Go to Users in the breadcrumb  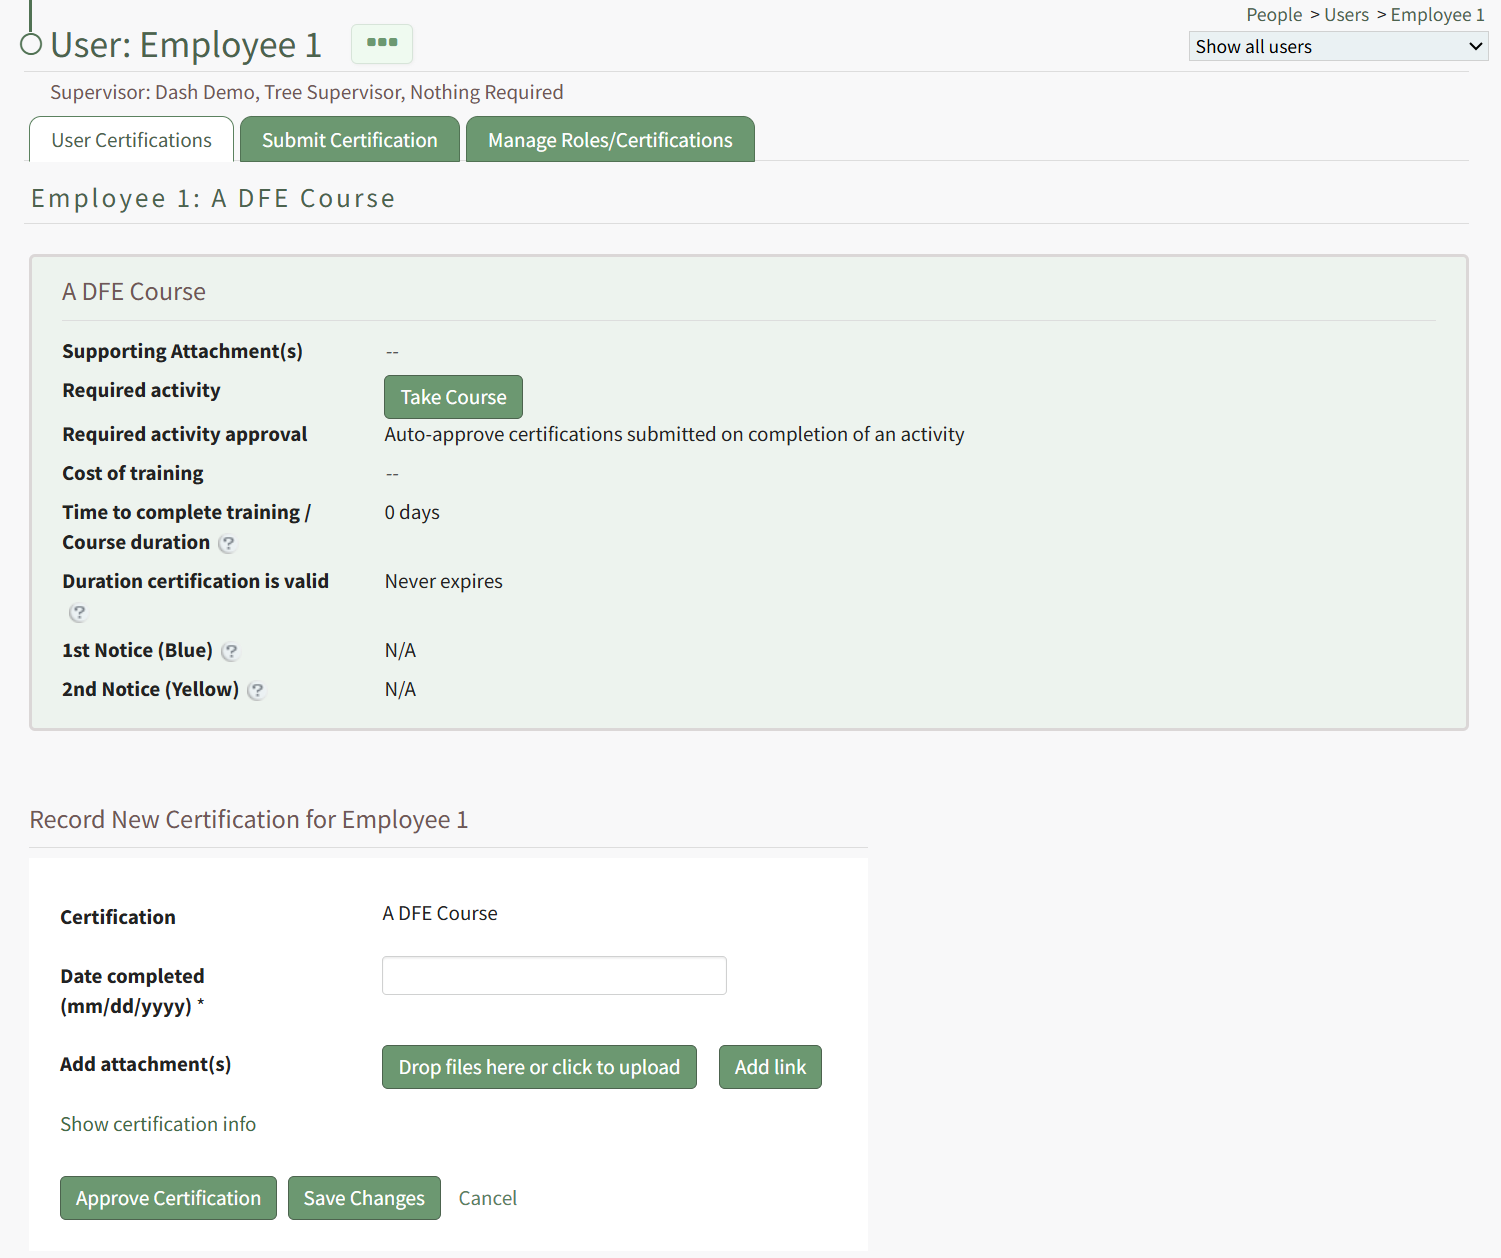point(1346,15)
